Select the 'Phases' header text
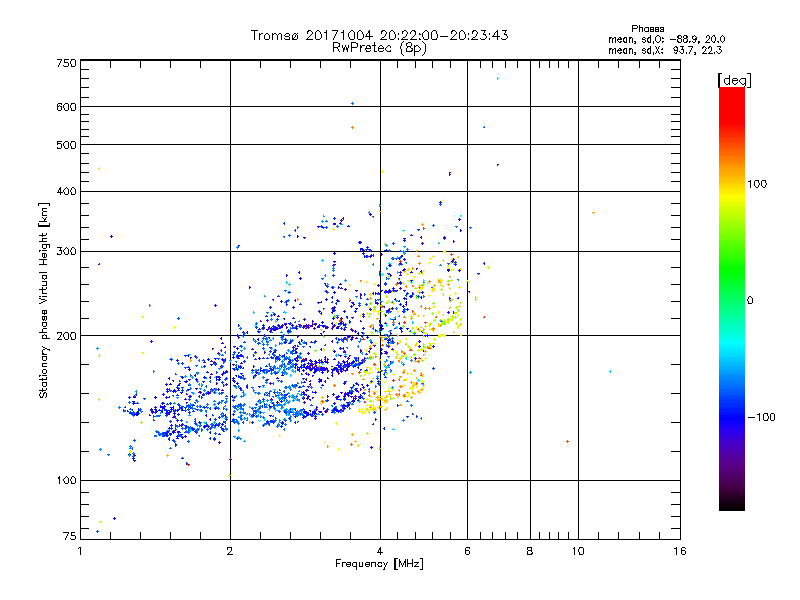The height and width of the screenshot is (600, 800). tap(647, 29)
